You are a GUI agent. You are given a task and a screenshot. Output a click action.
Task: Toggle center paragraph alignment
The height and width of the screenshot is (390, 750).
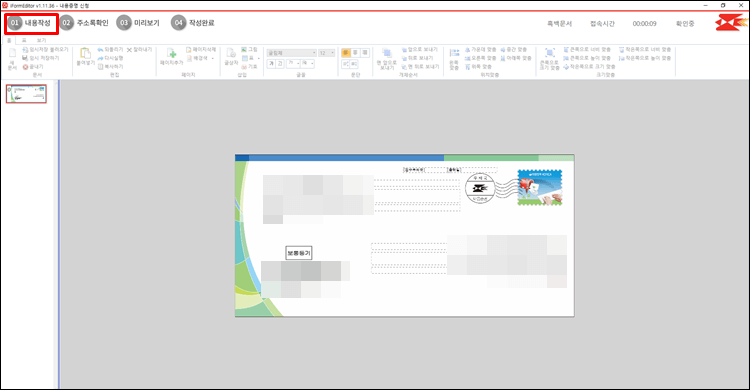coord(355,53)
